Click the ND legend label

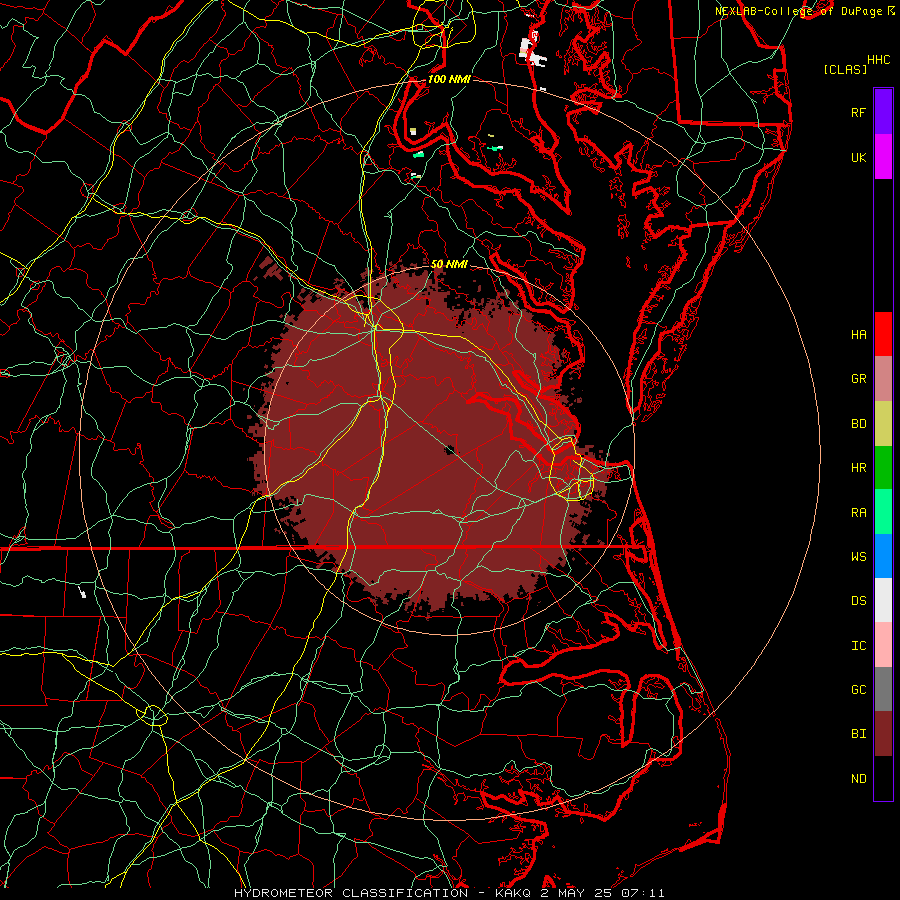(x=858, y=778)
